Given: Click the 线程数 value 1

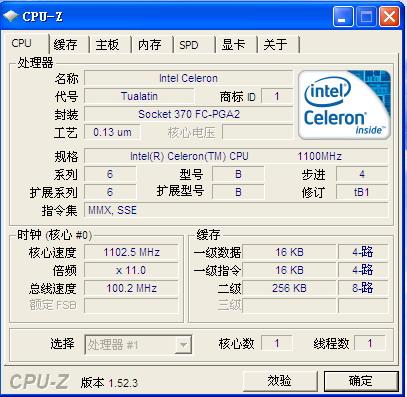Looking at the screenshot, I should (370, 344).
